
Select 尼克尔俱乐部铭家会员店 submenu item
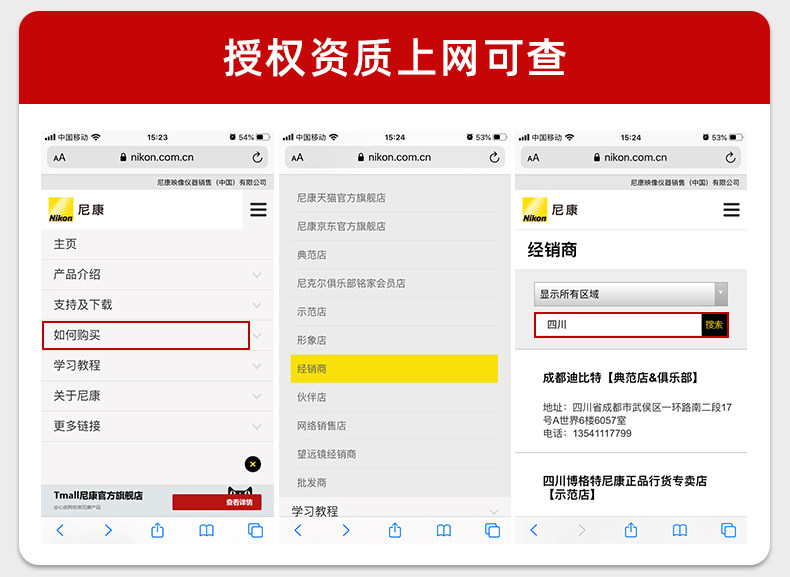394,283
